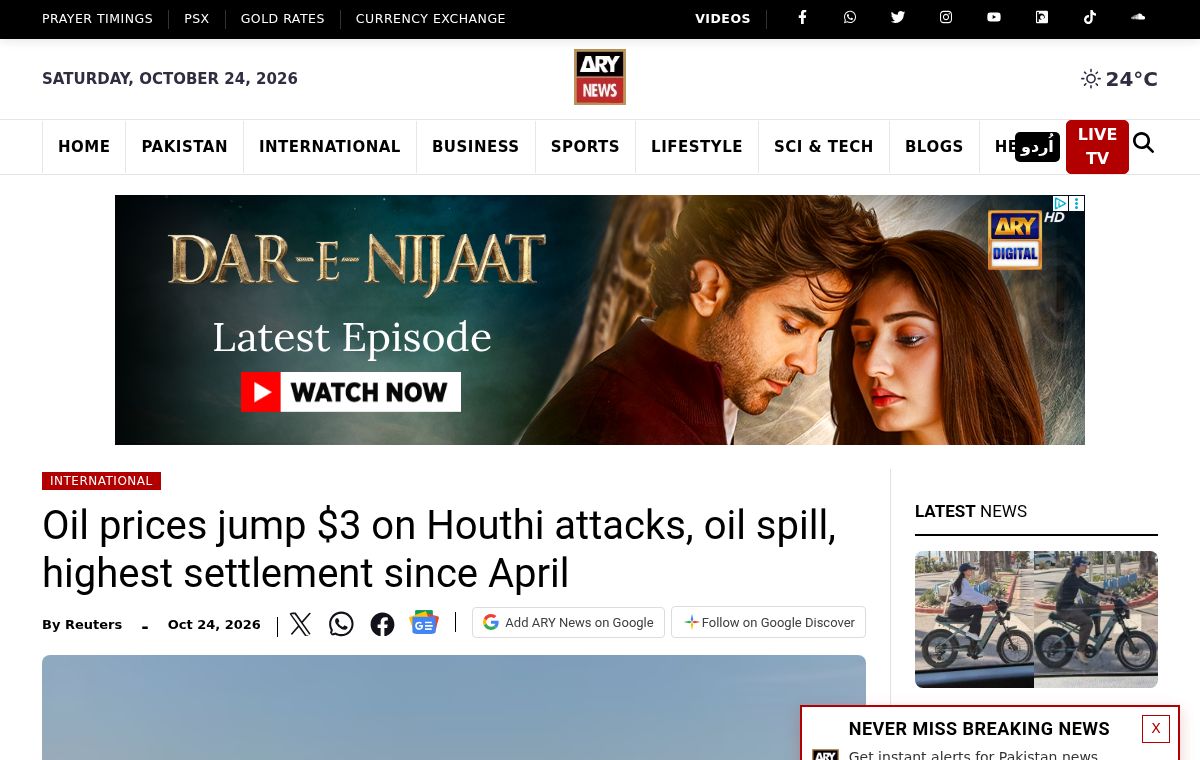The height and width of the screenshot is (760, 1200).
Task: Share article on X icon
Action: click(301, 624)
